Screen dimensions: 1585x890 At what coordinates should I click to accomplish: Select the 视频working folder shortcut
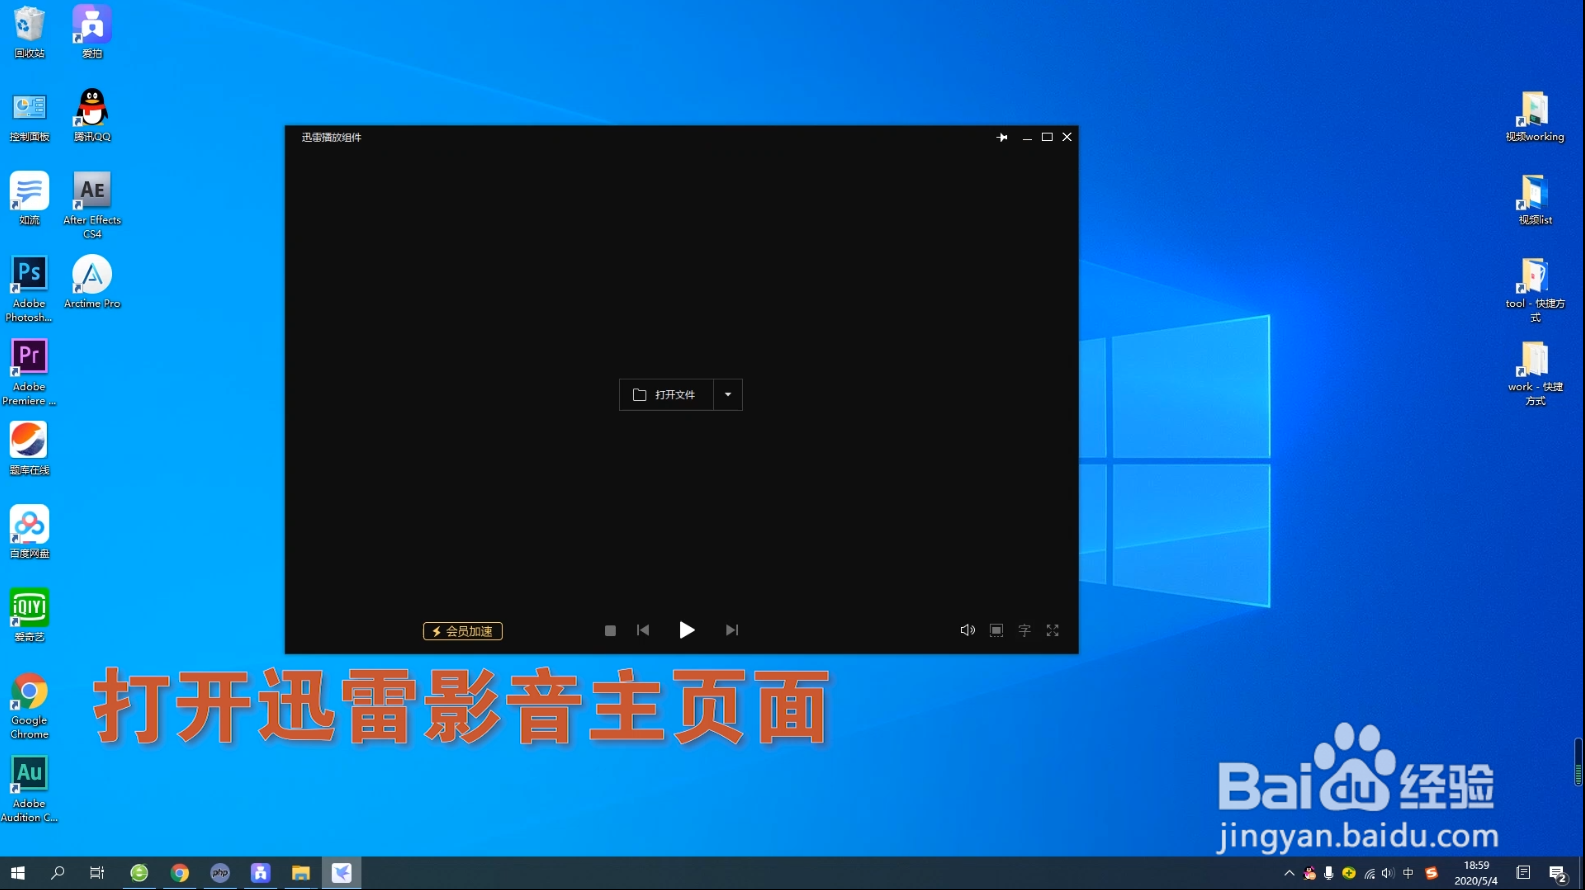1535,116
